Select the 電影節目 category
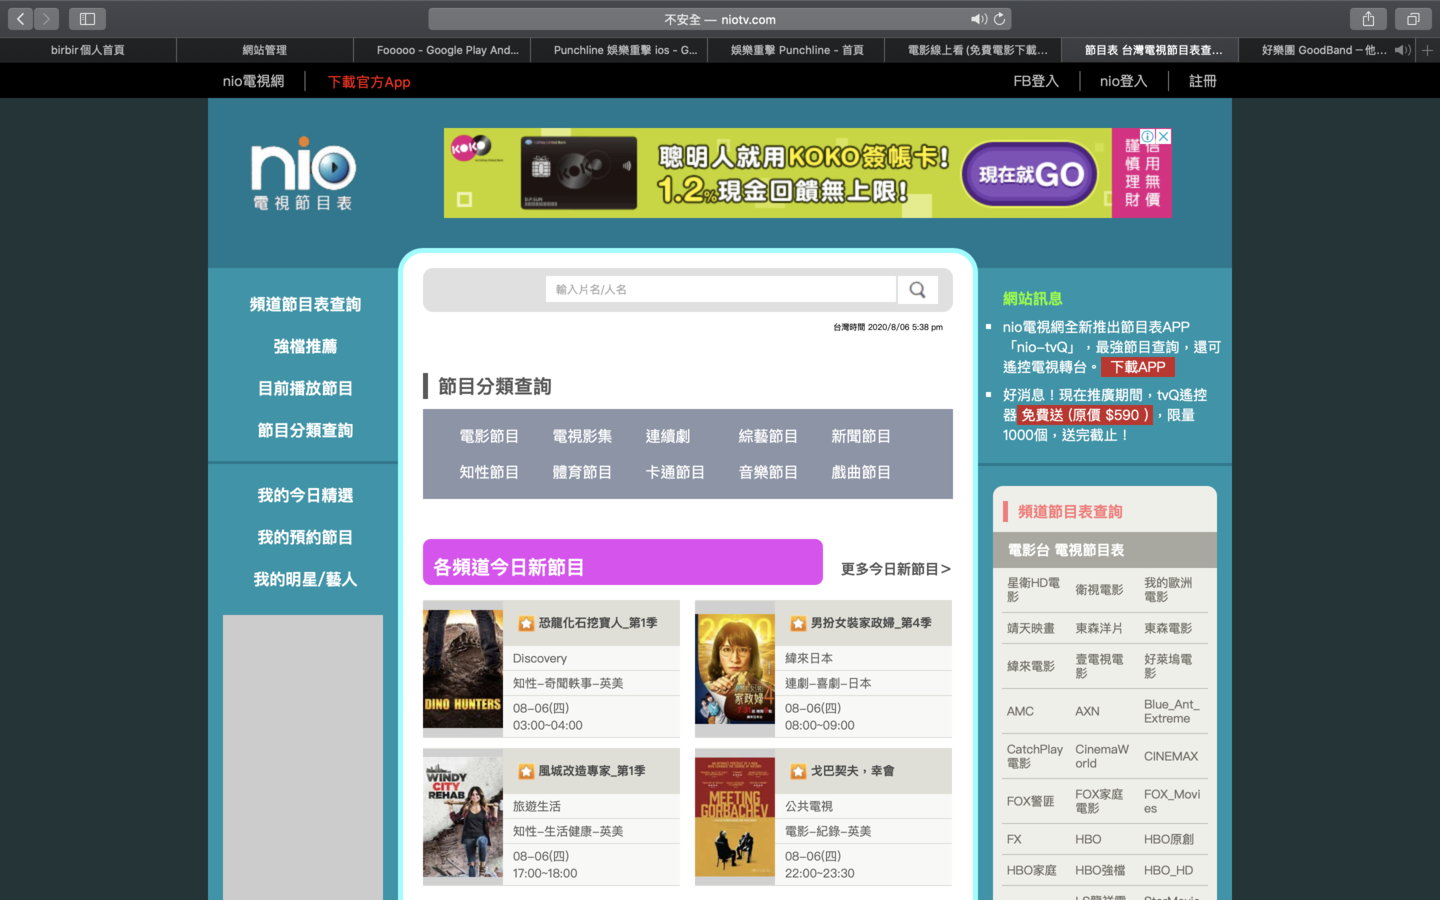The width and height of the screenshot is (1440, 900). 489,437
